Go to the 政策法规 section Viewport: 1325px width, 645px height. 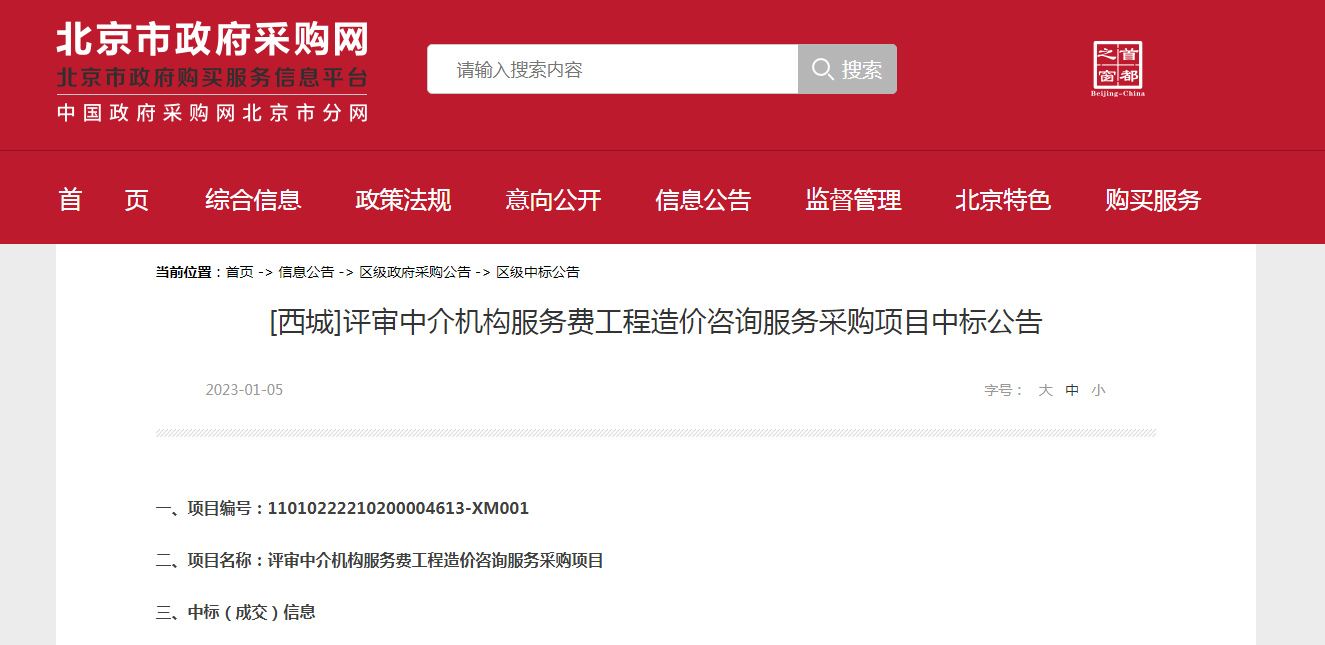click(403, 200)
